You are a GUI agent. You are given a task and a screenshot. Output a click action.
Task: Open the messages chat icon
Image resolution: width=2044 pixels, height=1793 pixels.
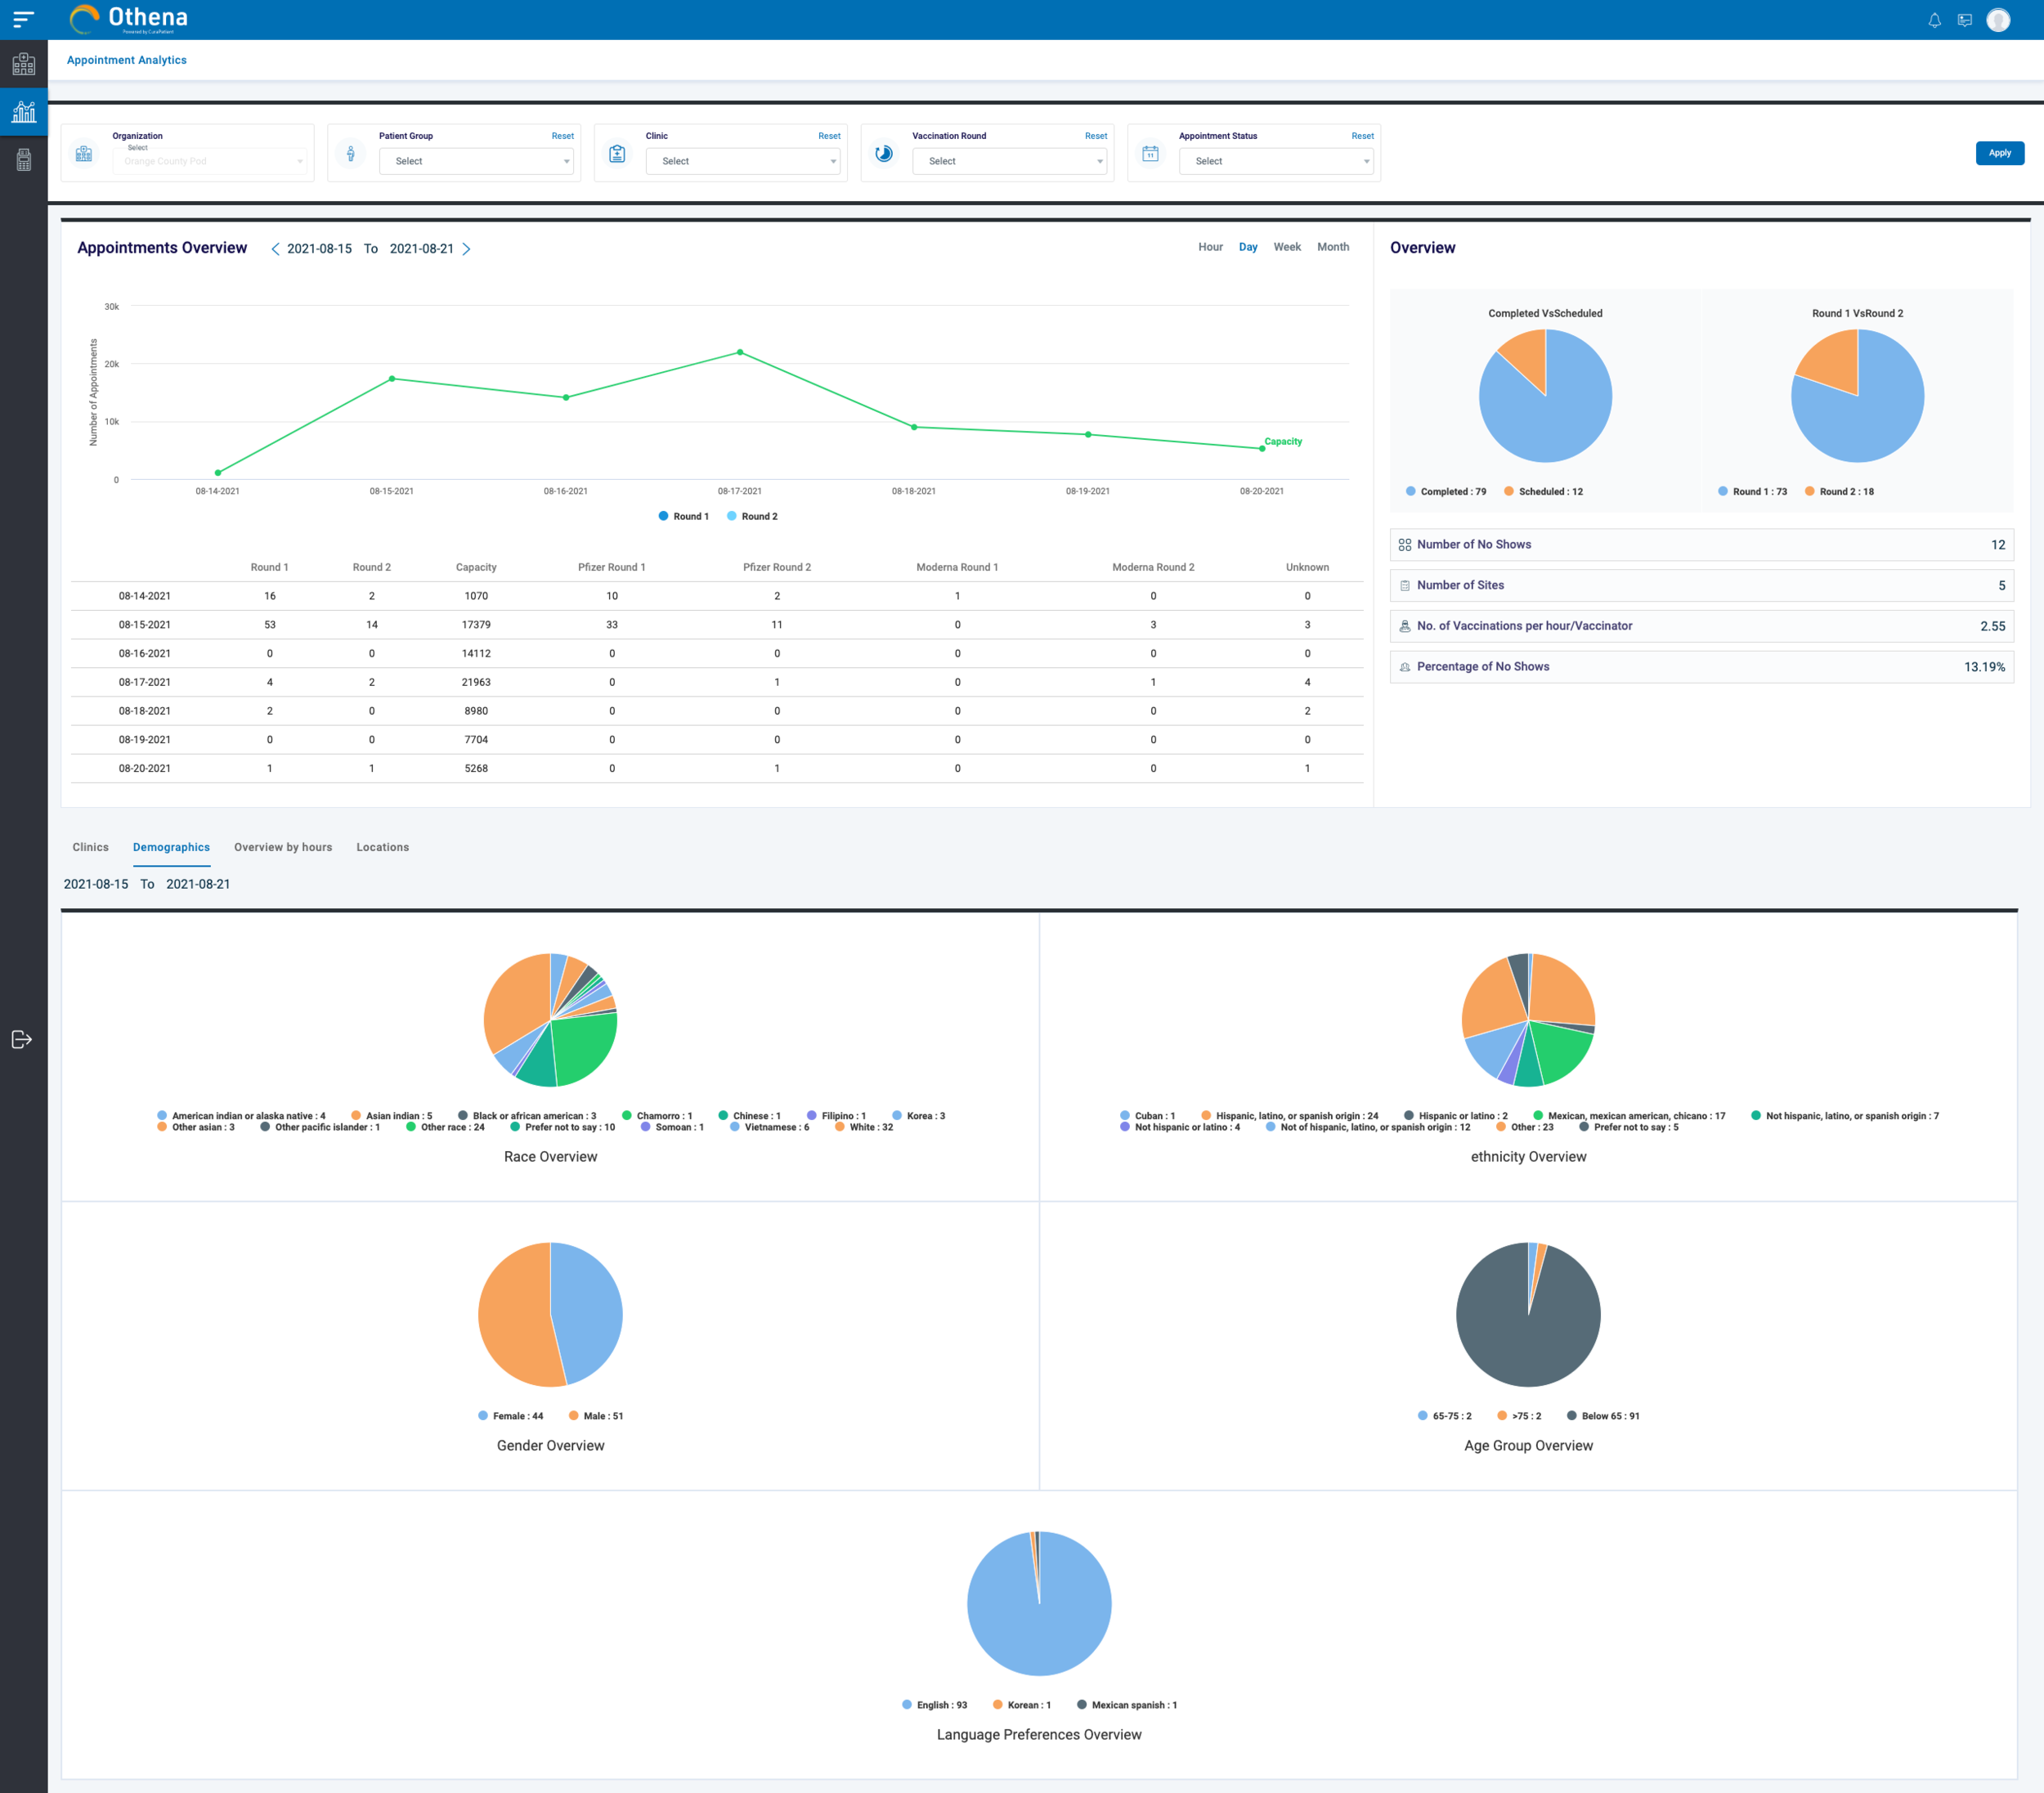pyautogui.click(x=1964, y=20)
